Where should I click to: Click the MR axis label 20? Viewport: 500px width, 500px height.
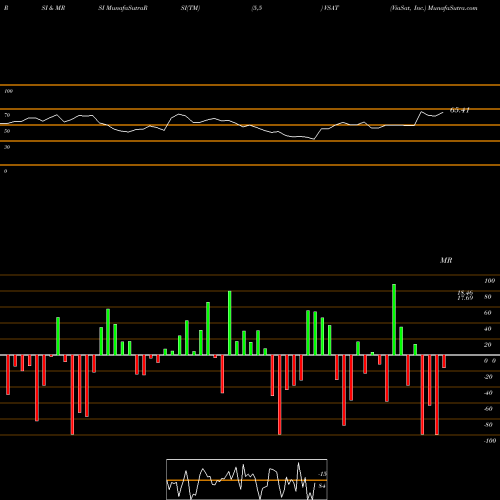(x=488, y=345)
